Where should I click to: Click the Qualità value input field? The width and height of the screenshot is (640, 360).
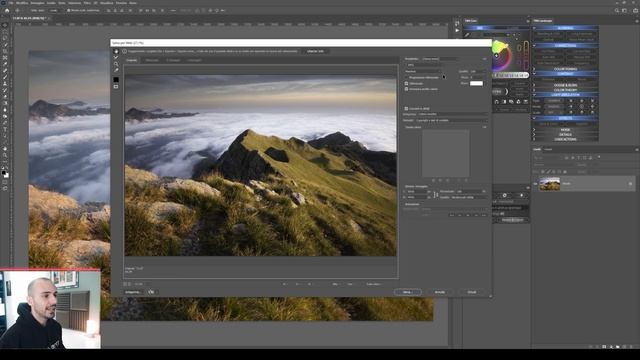[x=477, y=71]
